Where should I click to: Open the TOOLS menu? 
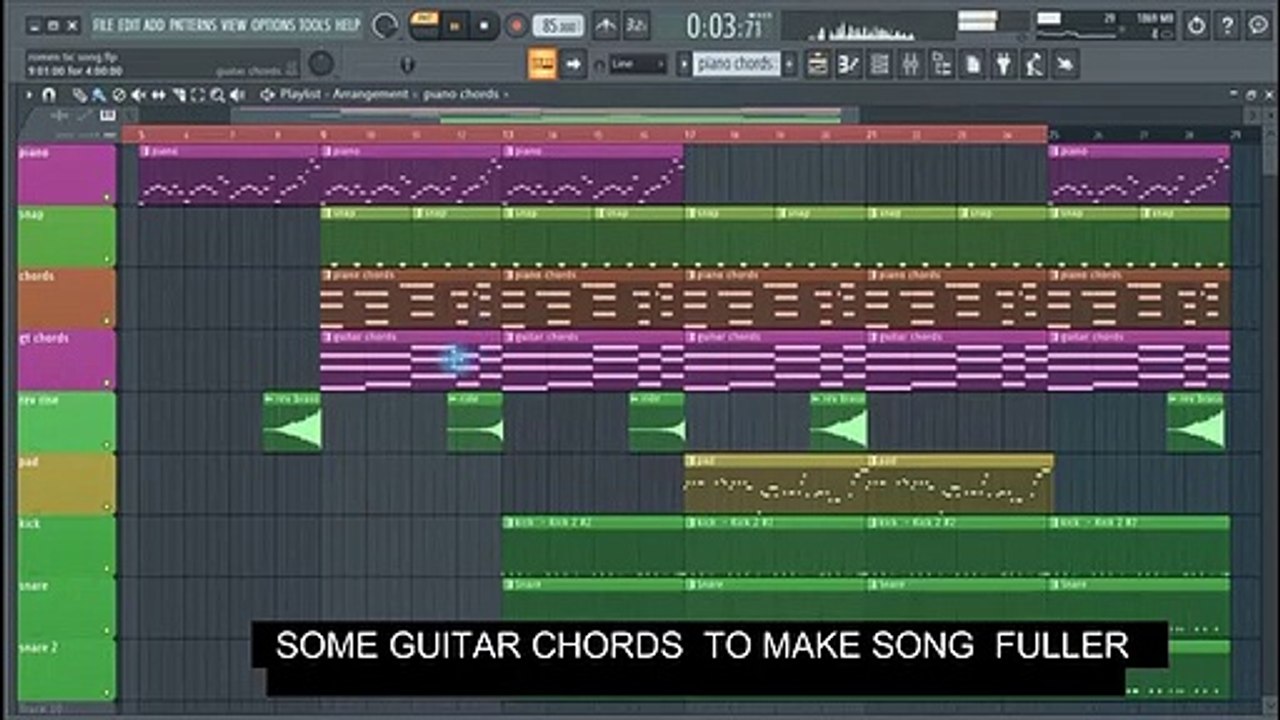315,24
